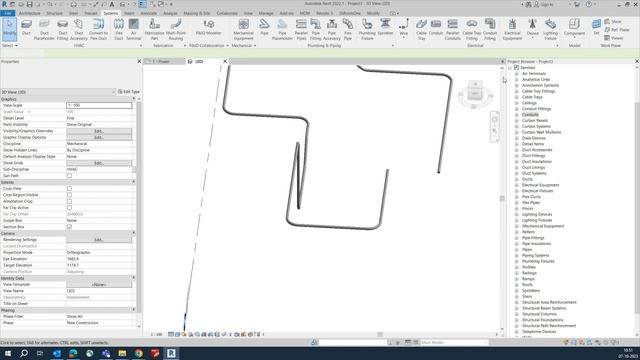Click the ViewCube in the 3D view

476,94
